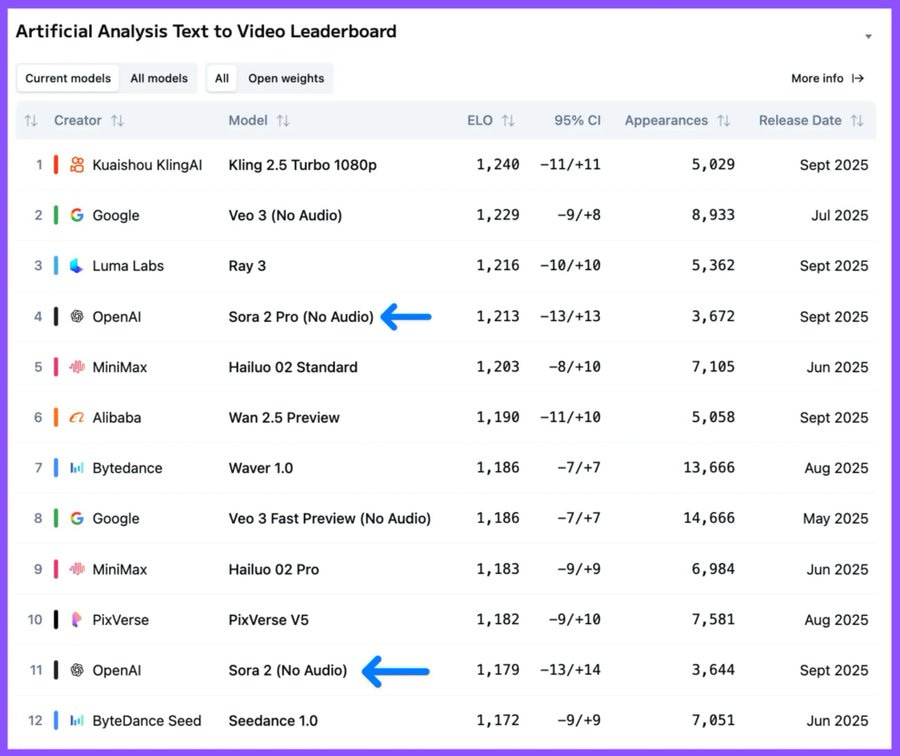Image resolution: width=900 pixels, height=756 pixels.
Task: Click the sort icon beside Creator
Action: pyautogui.click(x=118, y=121)
